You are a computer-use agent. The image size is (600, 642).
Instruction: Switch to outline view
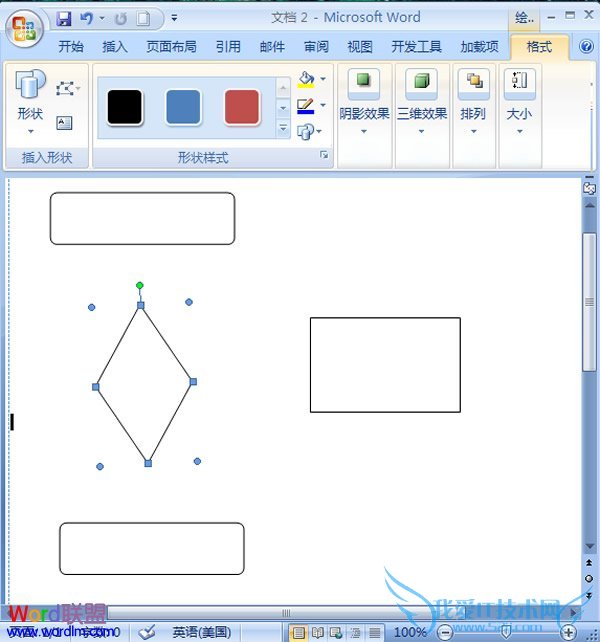coord(355,633)
